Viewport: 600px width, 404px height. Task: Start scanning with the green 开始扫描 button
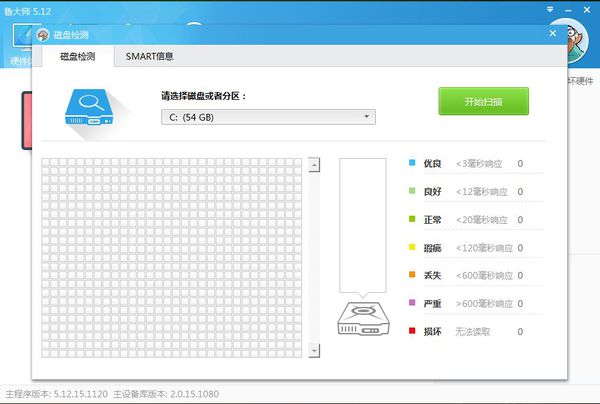484,101
